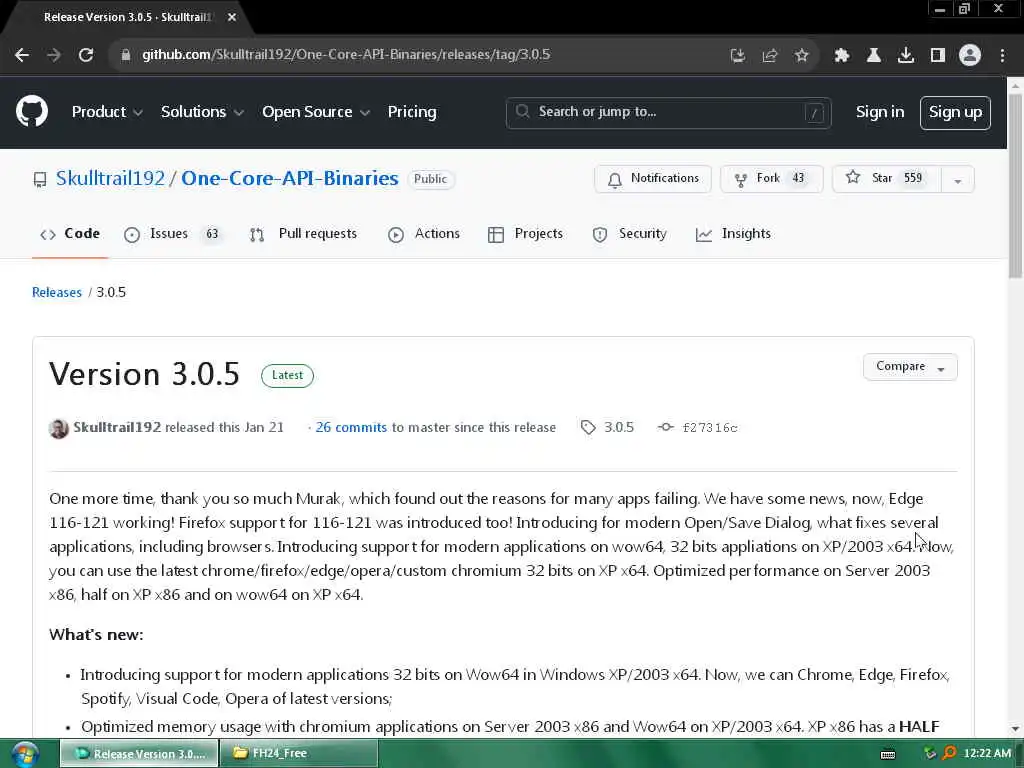
Task: Expand the Solutions menu
Action: pyautogui.click(x=202, y=112)
